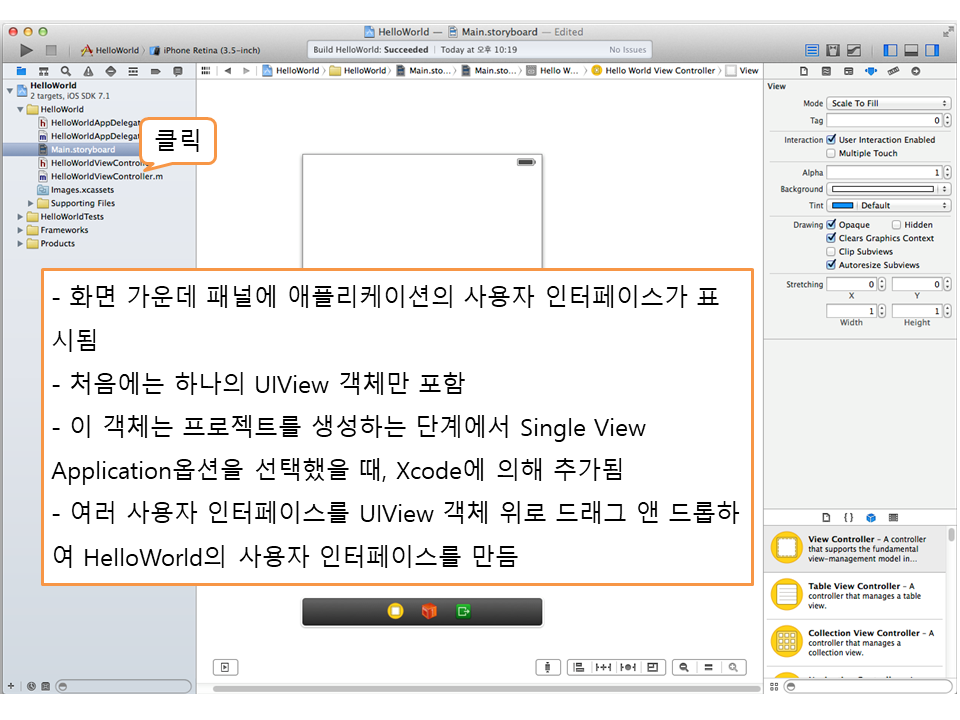The width and height of the screenshot is (960, 720).
Task: Open the version editor
Action: click(x=854, y=50)
